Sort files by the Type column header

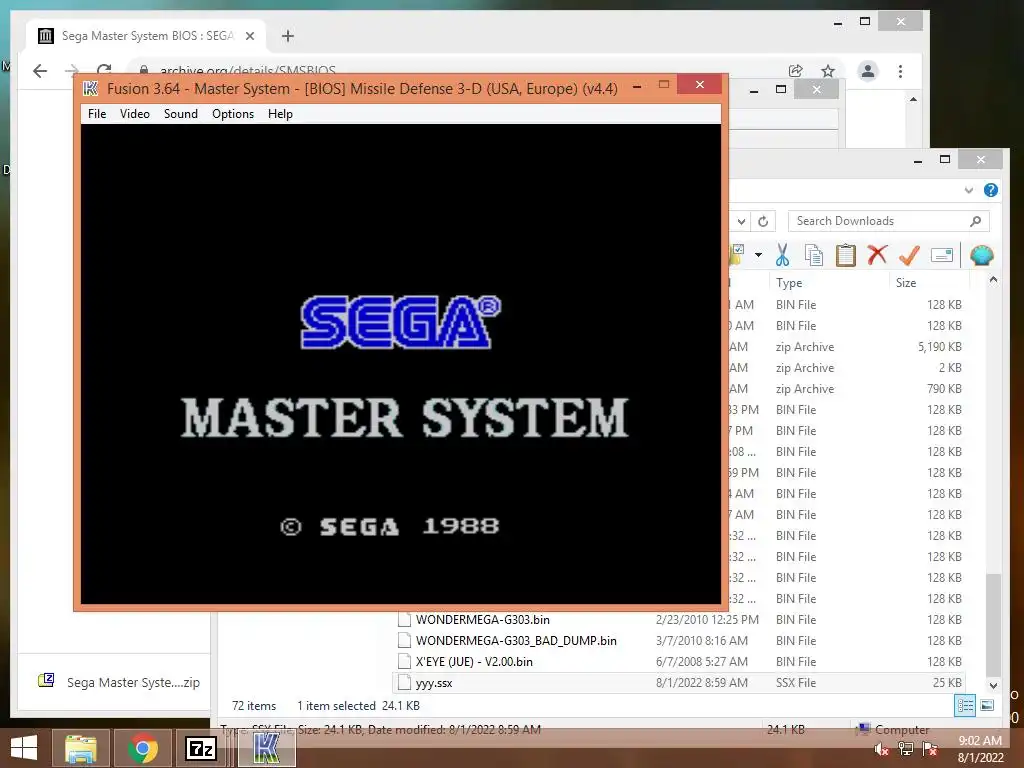click(x=789, y=283)
